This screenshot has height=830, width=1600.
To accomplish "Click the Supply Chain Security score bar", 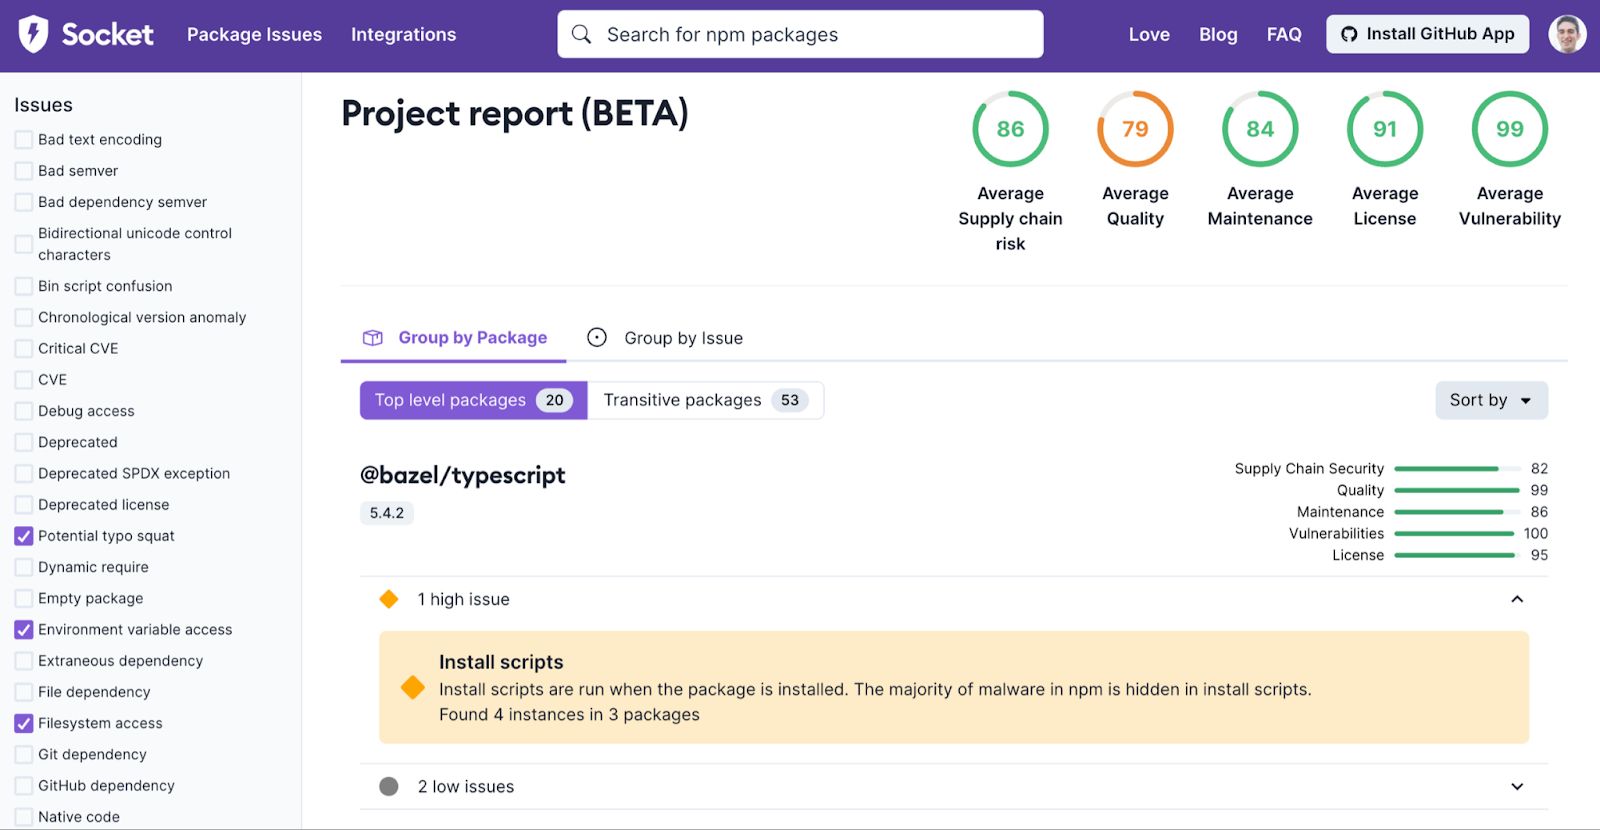I will tap(1457, 469).
